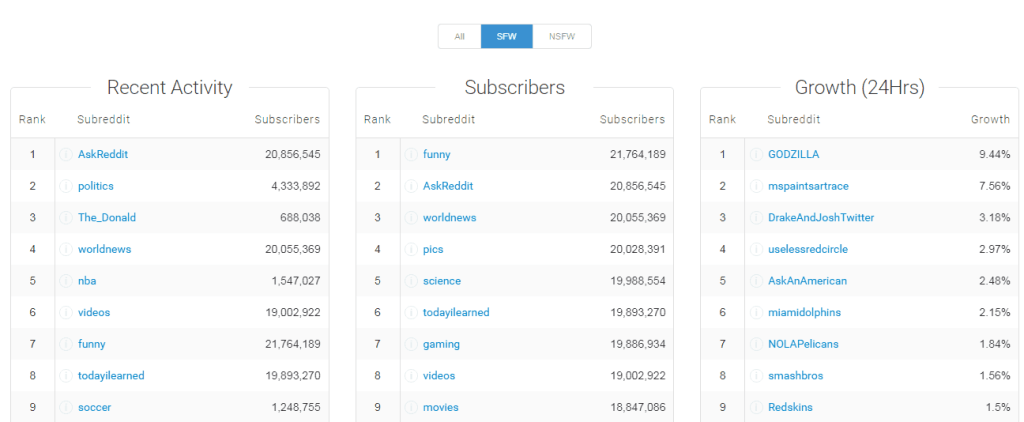1024x422 pixels.
Task: Open DrakeAndJoshTwitter link
Action: [822, 218]
